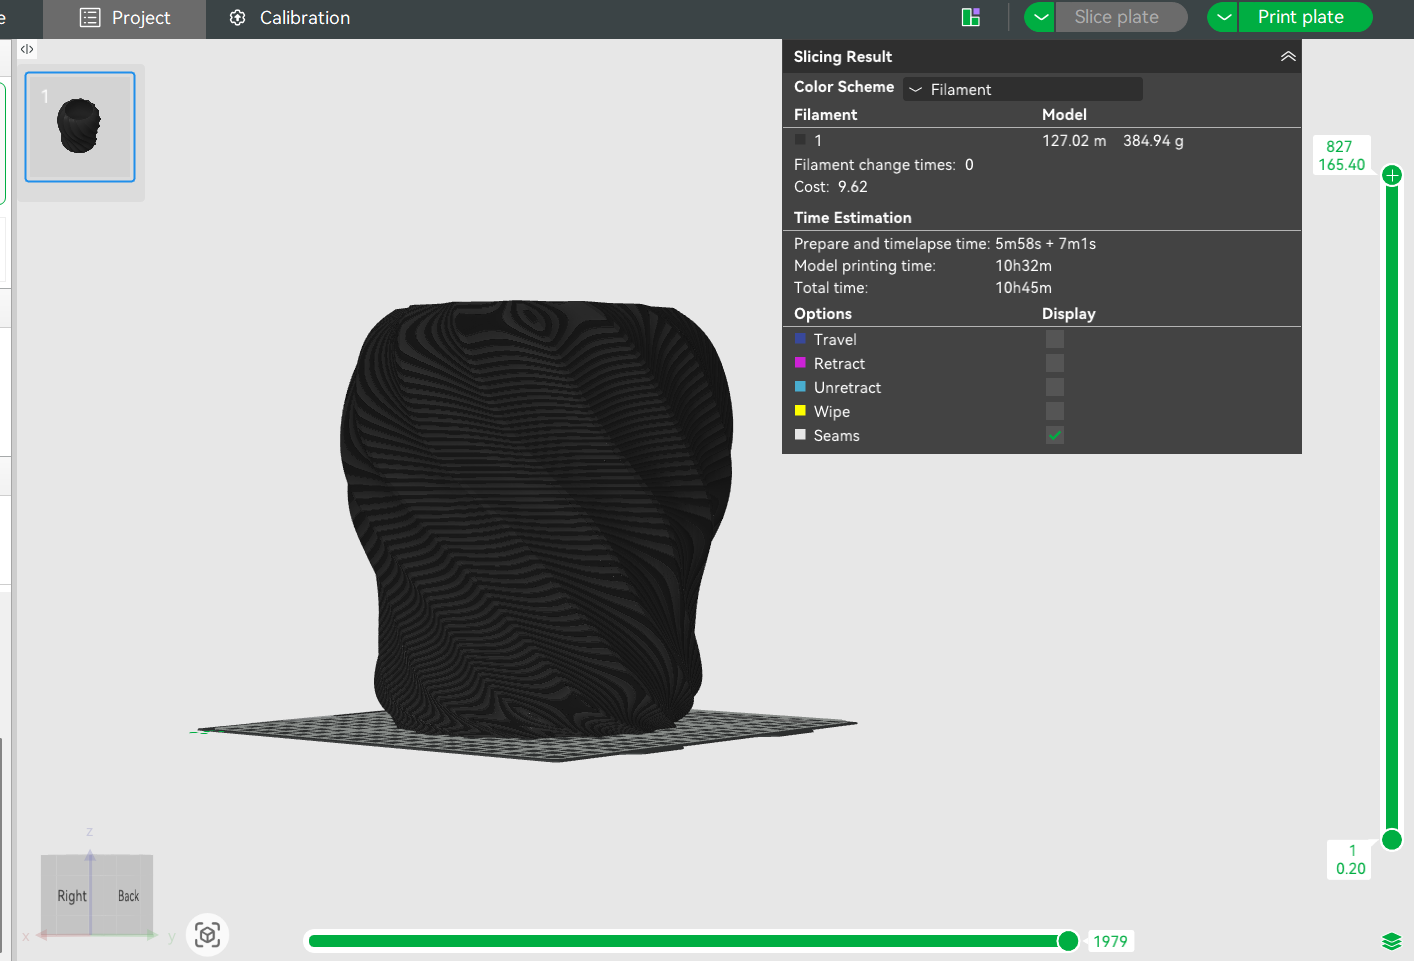This screenshot has width=1414, height=961.
Task: Collapse the Slicing Result panel
Action: tap(1288, 57)
